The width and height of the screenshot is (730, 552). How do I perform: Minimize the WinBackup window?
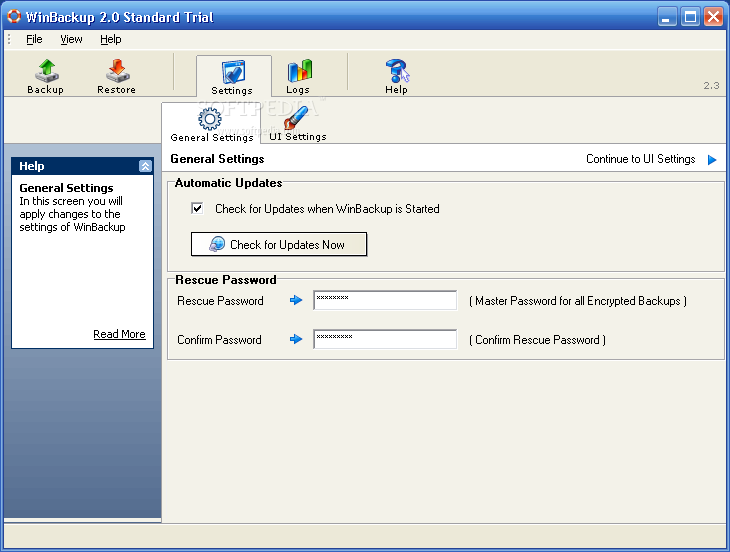pos(667,17)
